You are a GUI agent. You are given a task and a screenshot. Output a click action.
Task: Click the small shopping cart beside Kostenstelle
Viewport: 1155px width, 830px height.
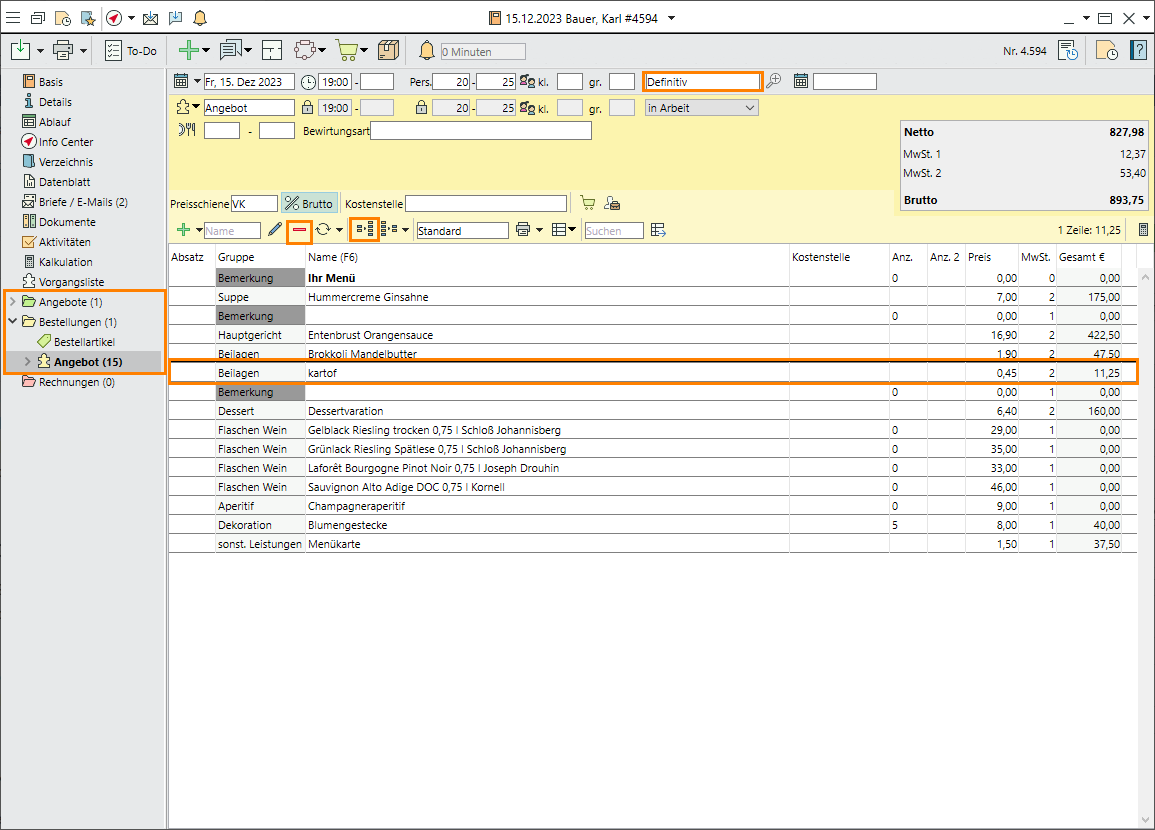[588, 204]
